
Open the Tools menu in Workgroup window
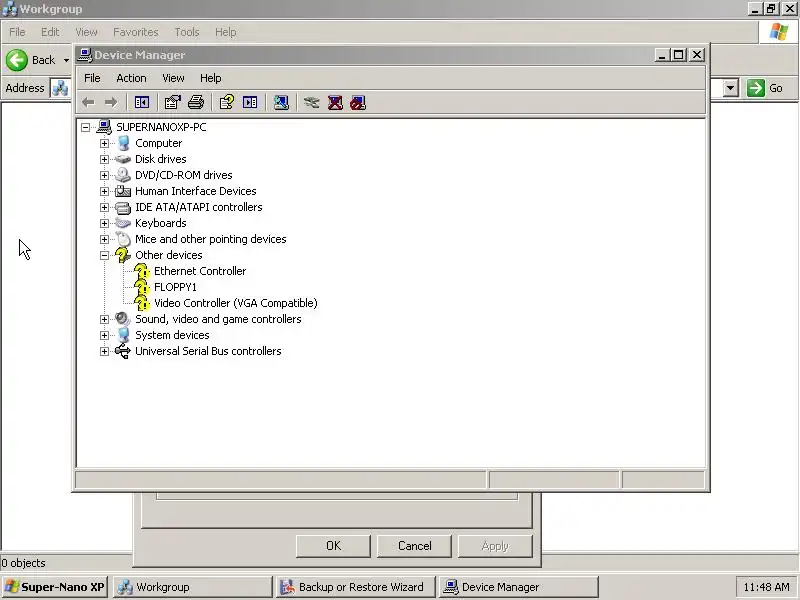pos(187,32)
